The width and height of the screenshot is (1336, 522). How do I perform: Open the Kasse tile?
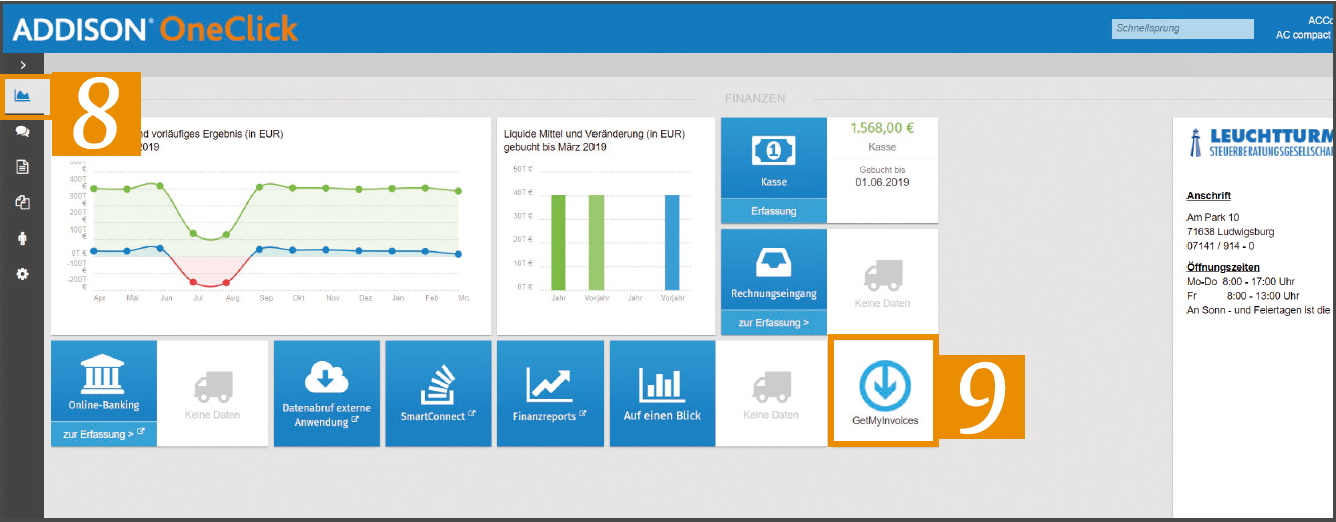point(774,158)
